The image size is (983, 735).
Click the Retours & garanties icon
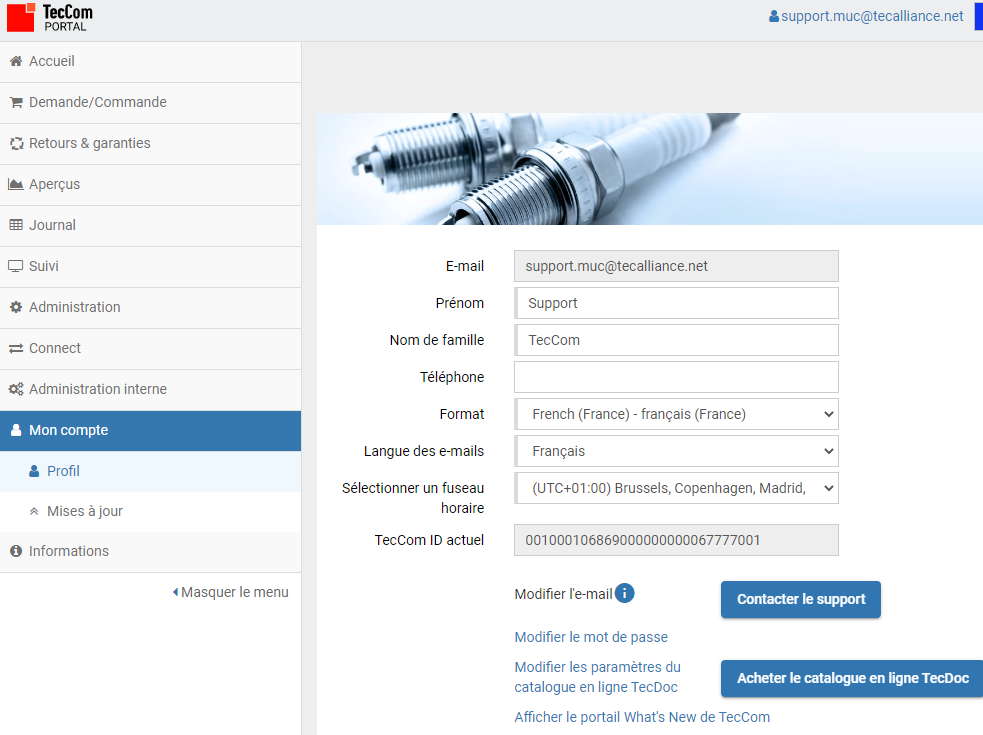pos(15,143)
